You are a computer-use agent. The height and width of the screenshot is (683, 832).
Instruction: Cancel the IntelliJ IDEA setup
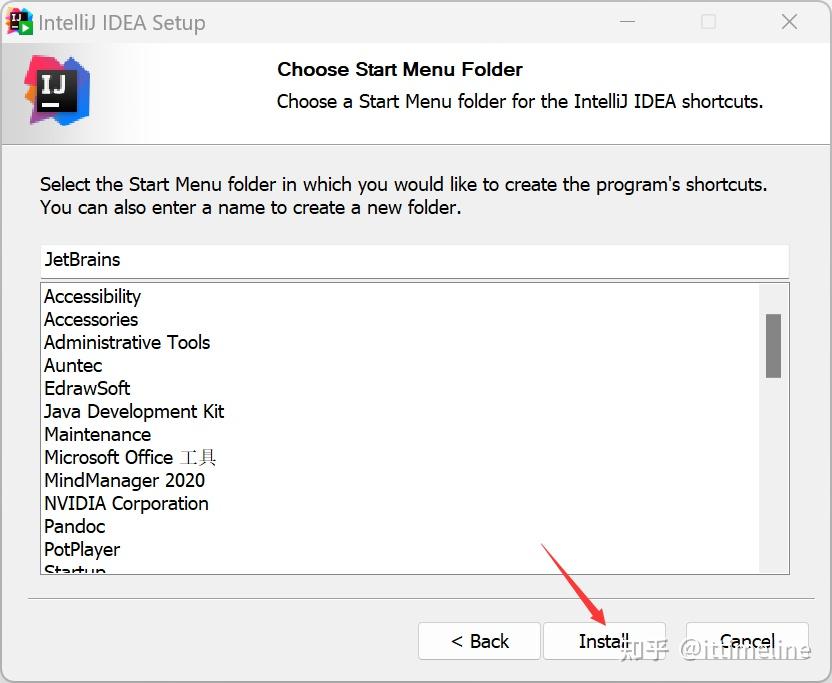click(747, 641)
